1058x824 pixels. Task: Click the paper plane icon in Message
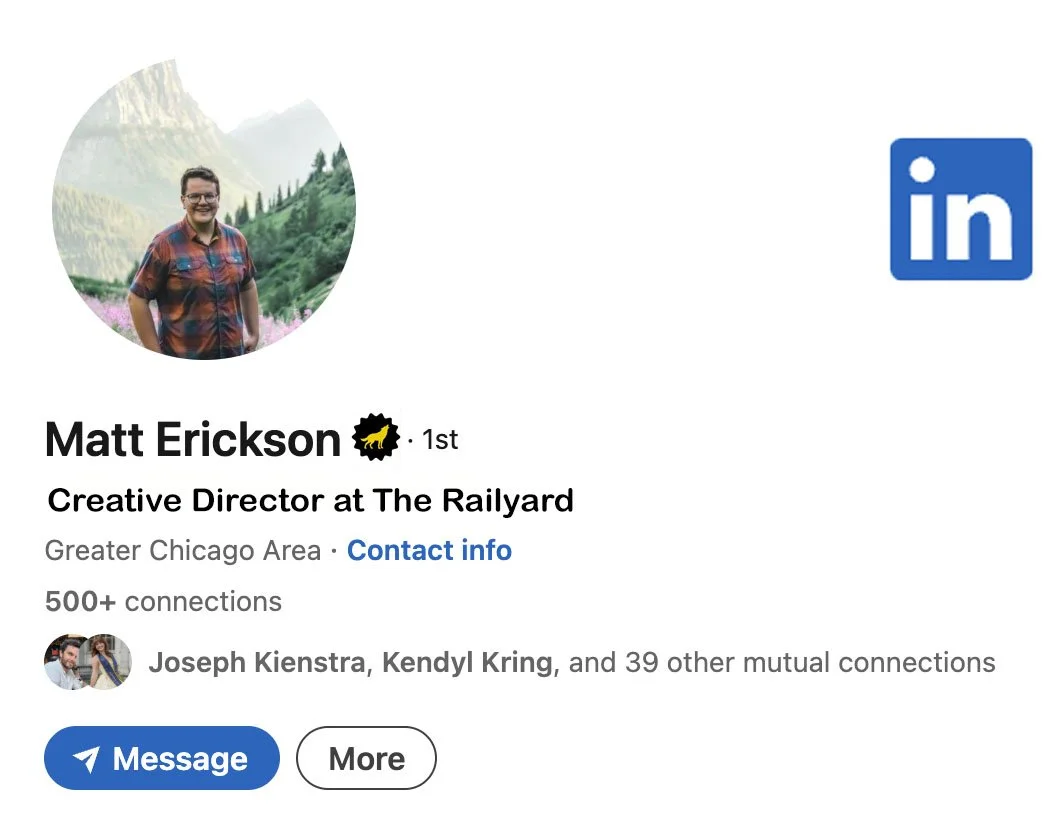86,759
